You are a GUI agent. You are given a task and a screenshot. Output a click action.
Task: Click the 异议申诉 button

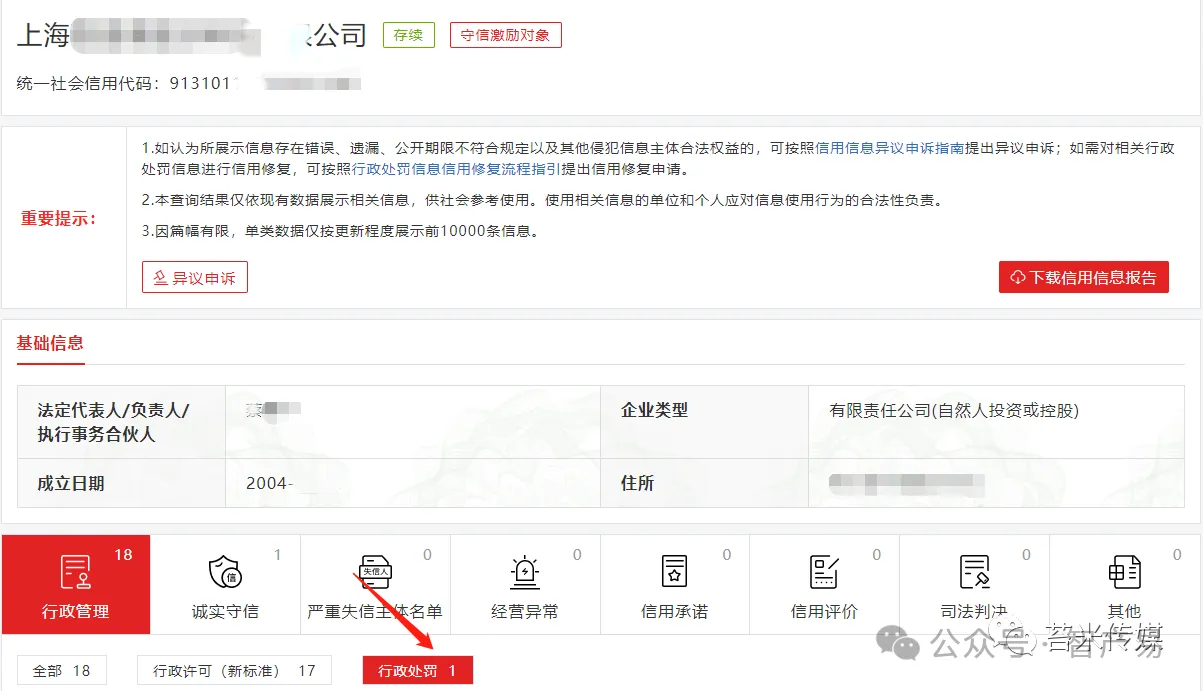point(195,277)
